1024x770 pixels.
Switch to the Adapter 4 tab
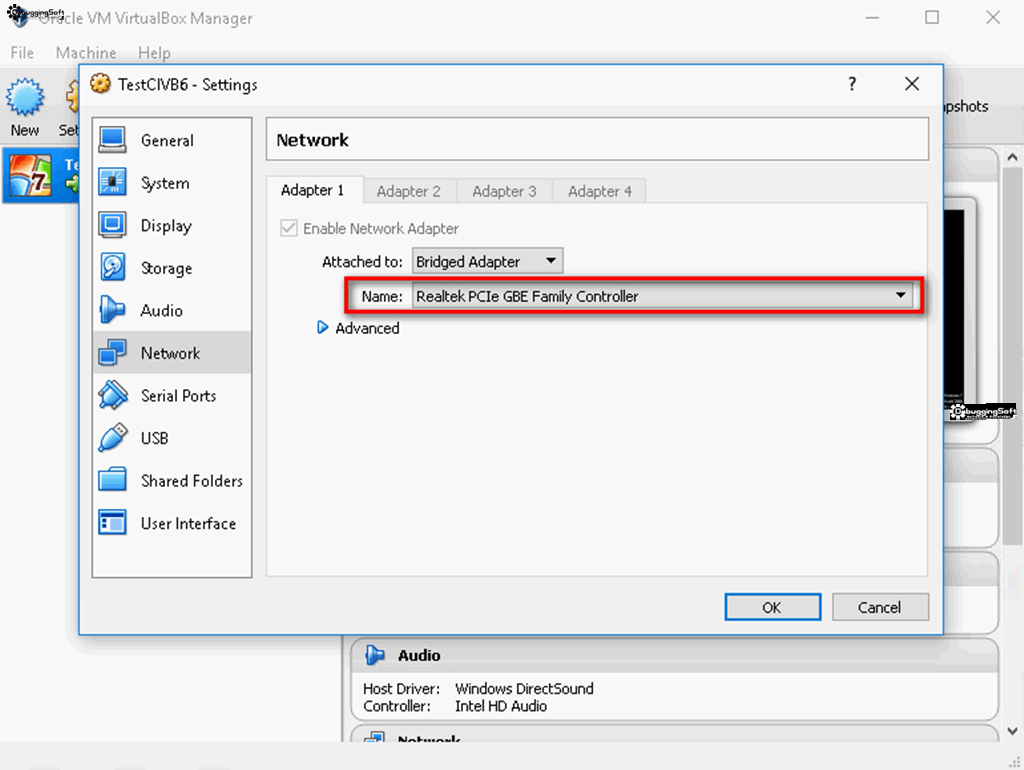pos(600,191)
